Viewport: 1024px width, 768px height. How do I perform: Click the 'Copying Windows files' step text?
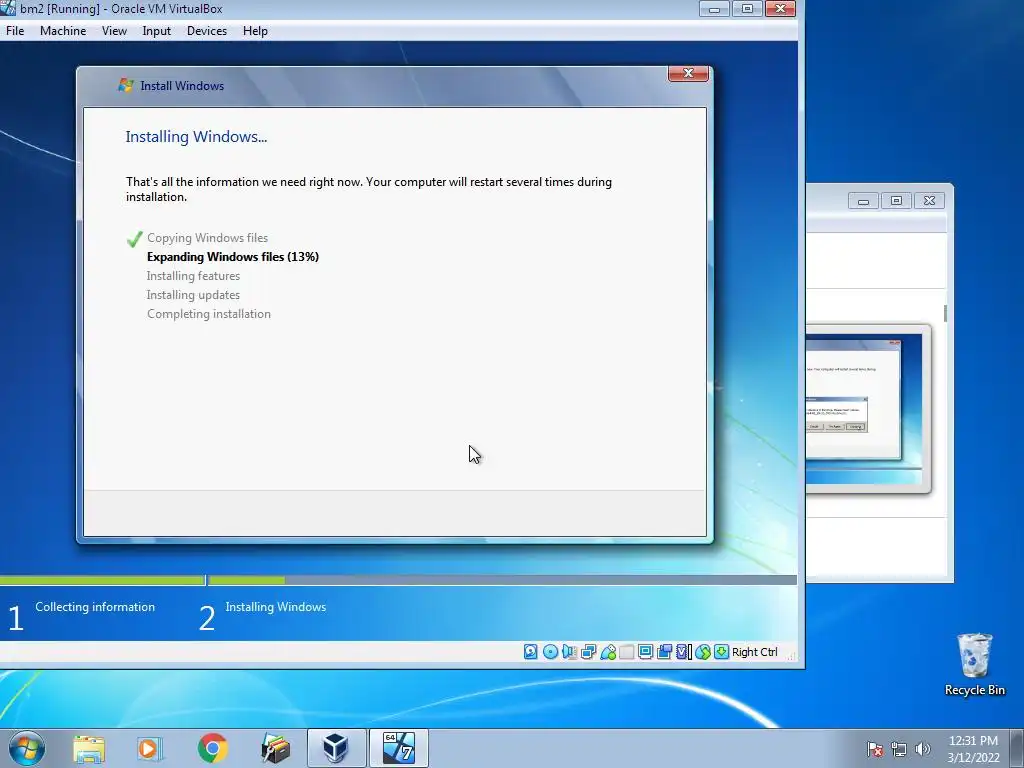click(208, 238)
